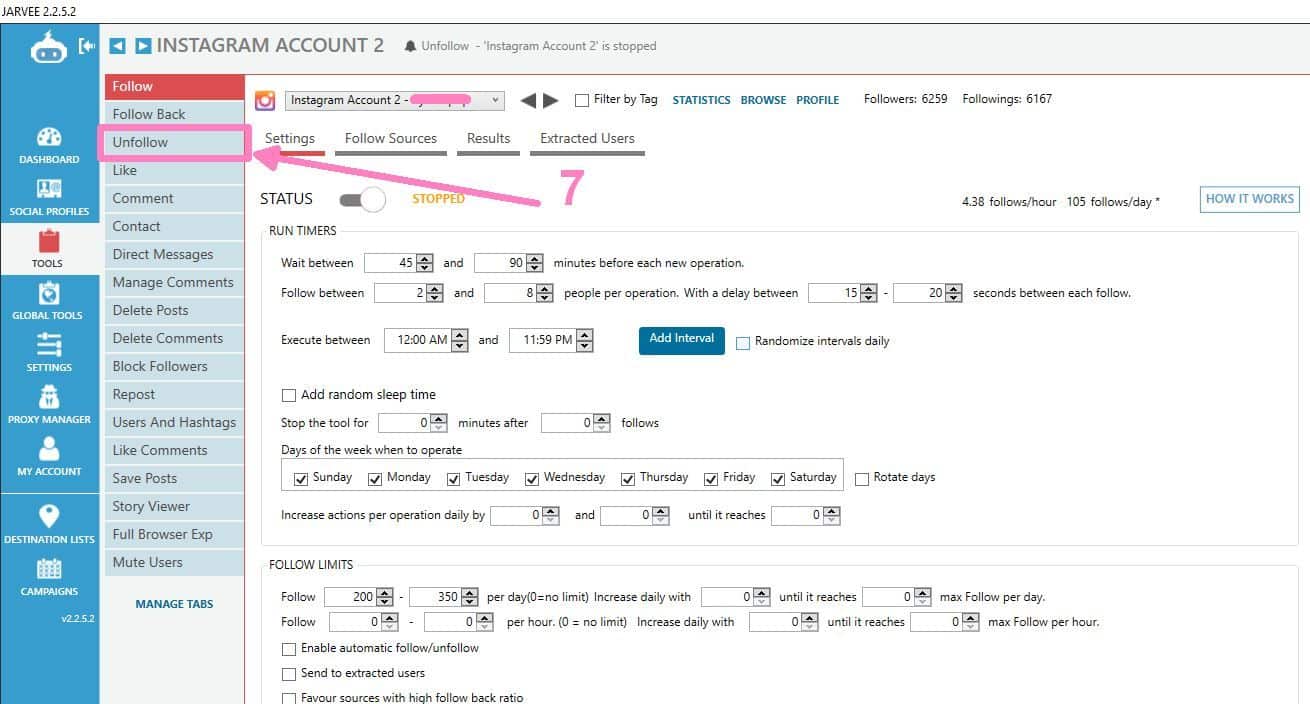This screenshot has width=1310, height=704.
Task: Go to previous tool using blue left-arrow icon
Action: click(x=118, y=46)
